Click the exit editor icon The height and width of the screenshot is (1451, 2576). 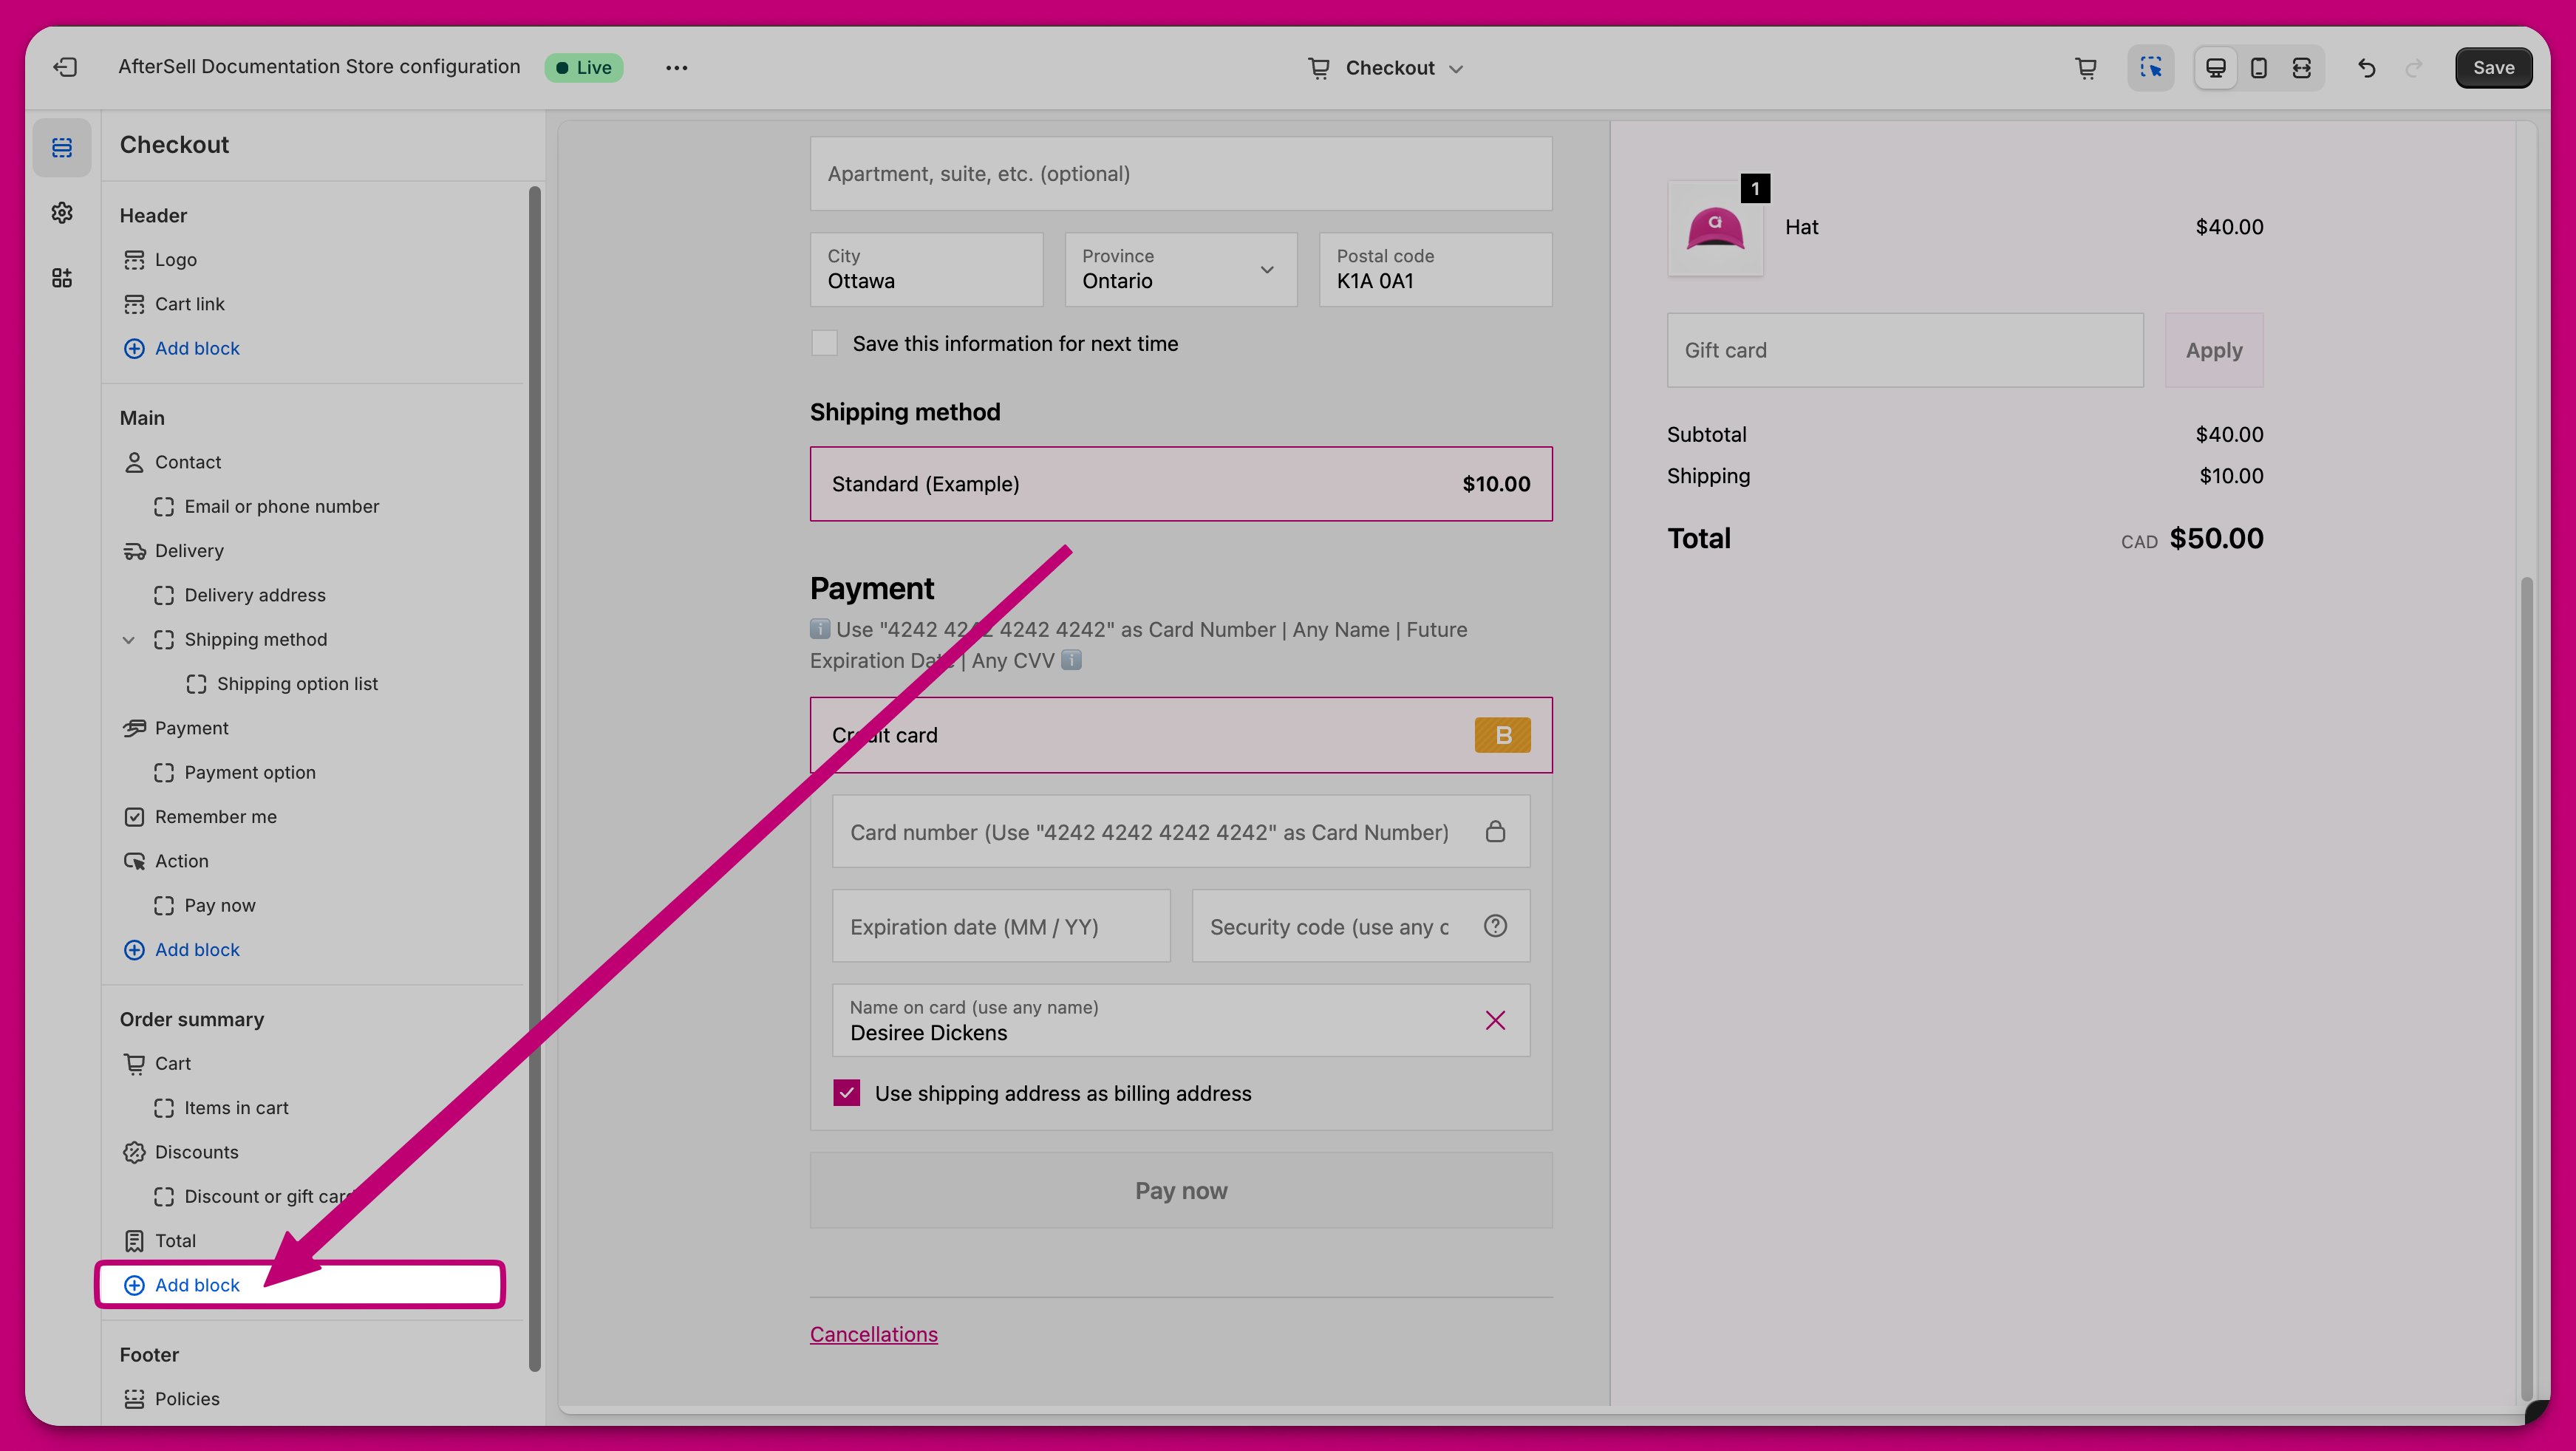coord(65,67)
